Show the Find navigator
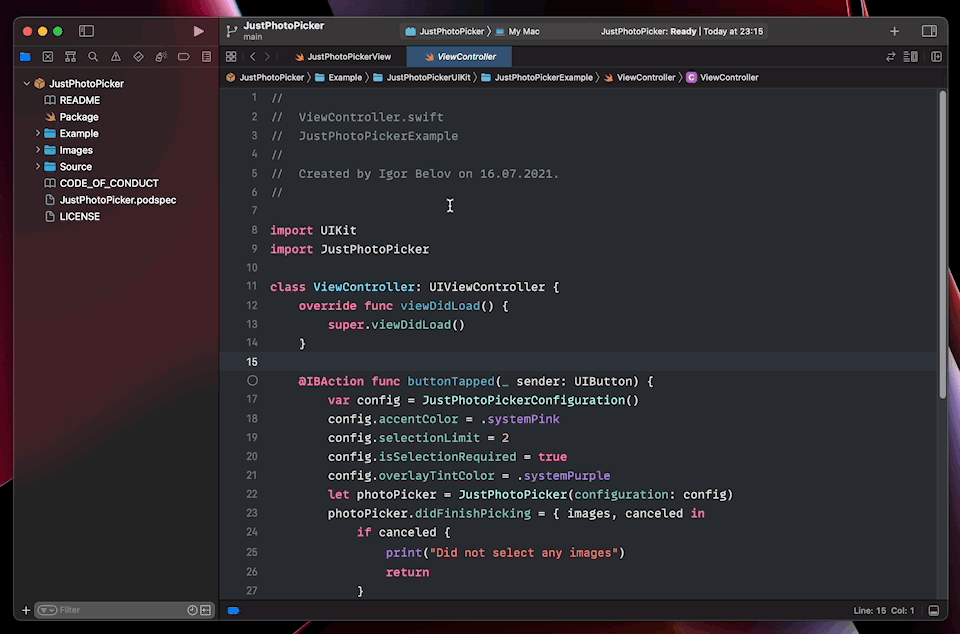This screenshot has height=634, width=960. click(93, 57)
